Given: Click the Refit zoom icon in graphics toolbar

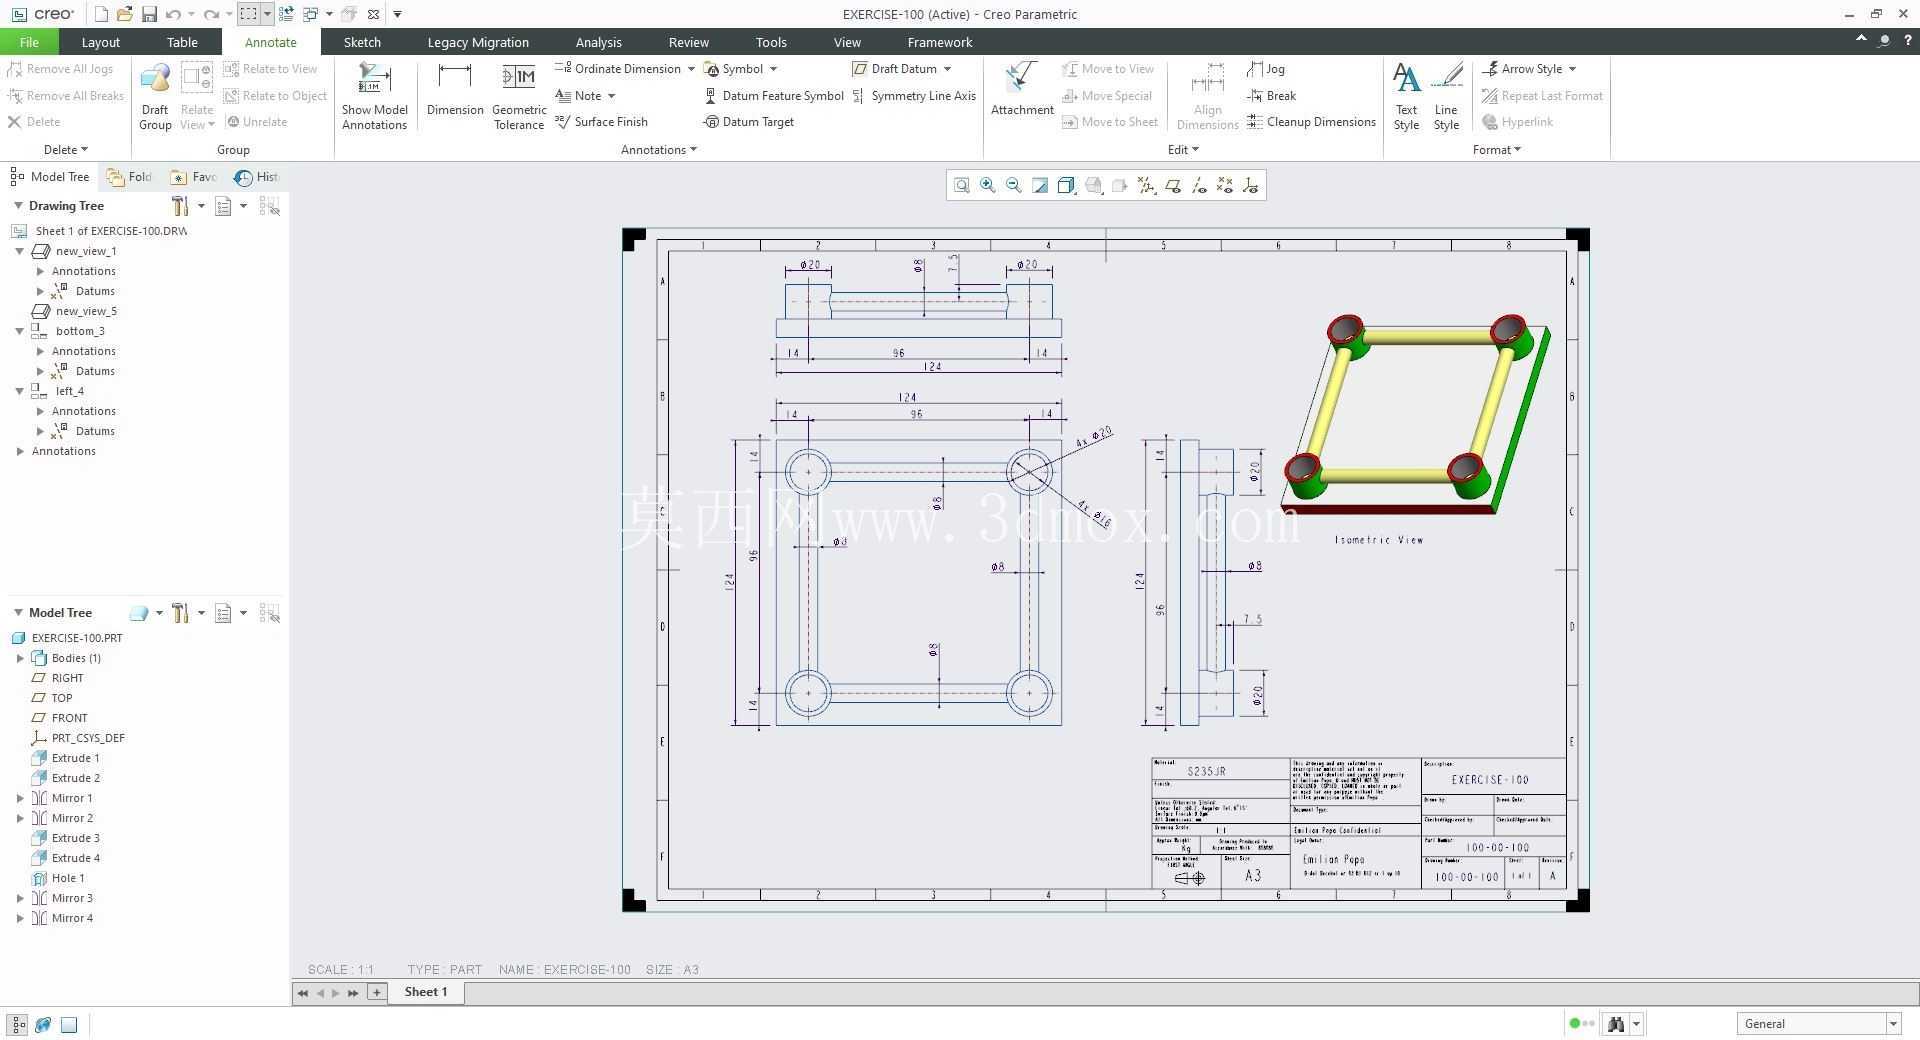Looking at the screenshot, I should tap(961, 185).
